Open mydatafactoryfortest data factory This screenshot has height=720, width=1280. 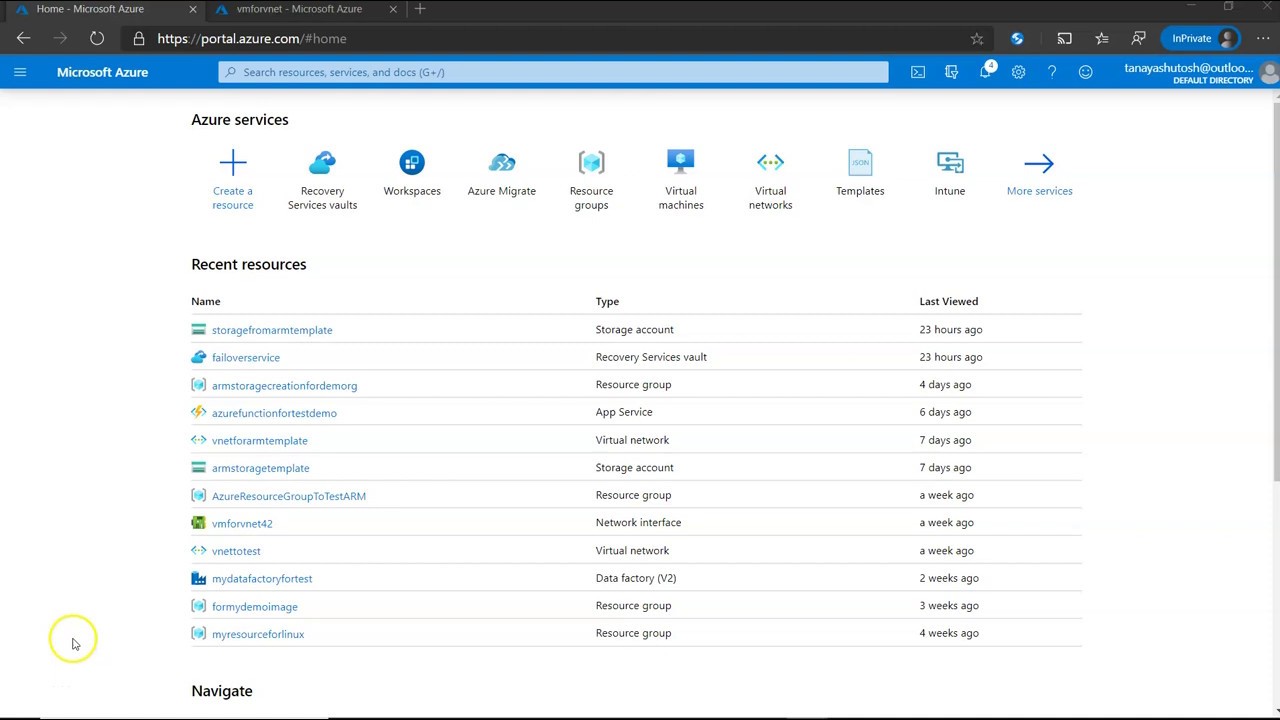(x=262, y=578)
